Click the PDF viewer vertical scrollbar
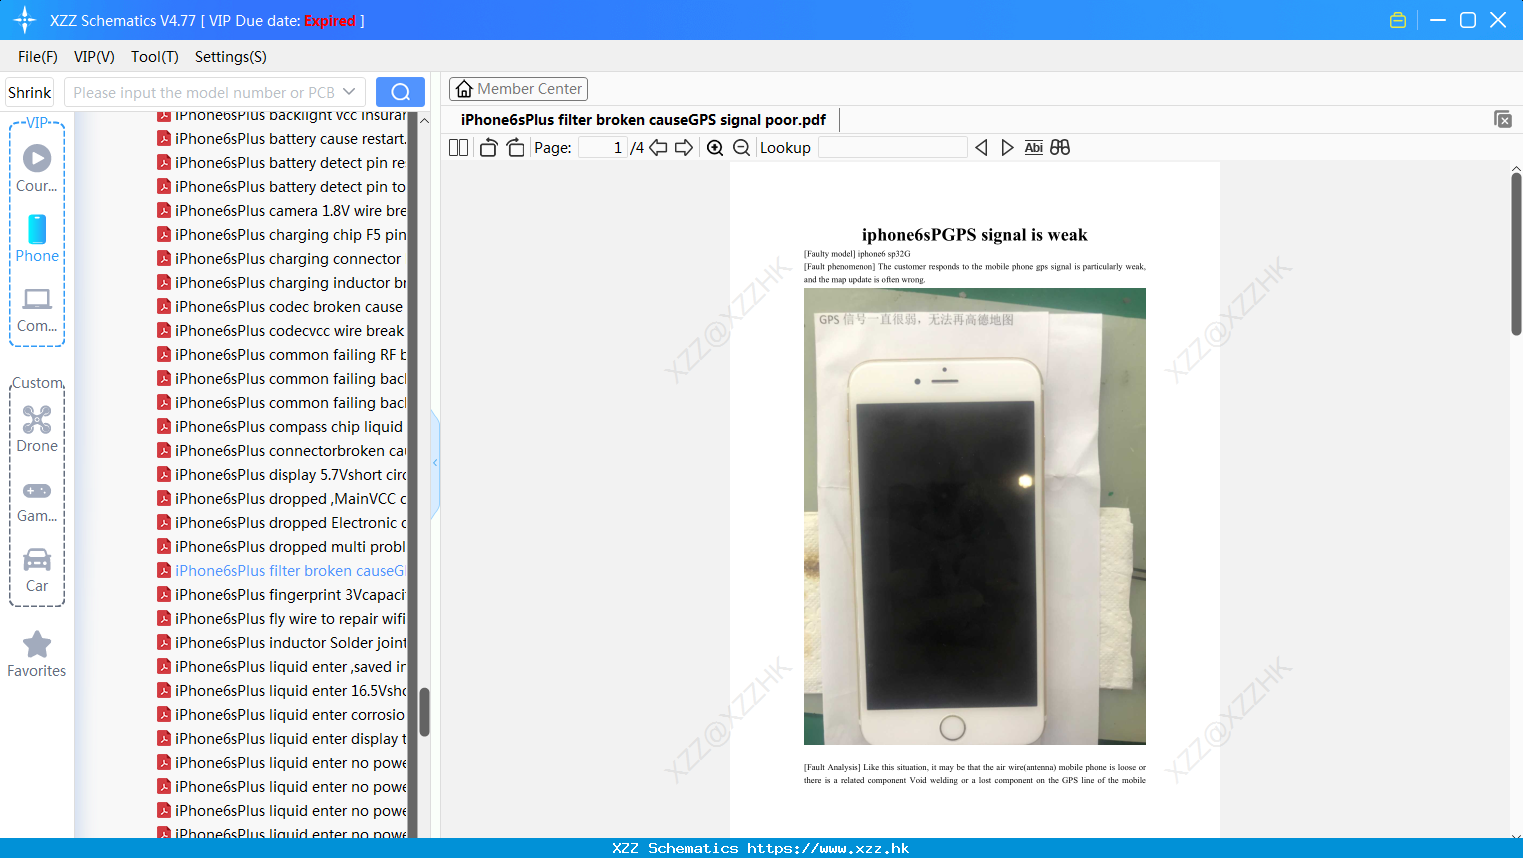Image resolution: width=1523 pixels, height=858 pixels. [x=1516, y=253]
